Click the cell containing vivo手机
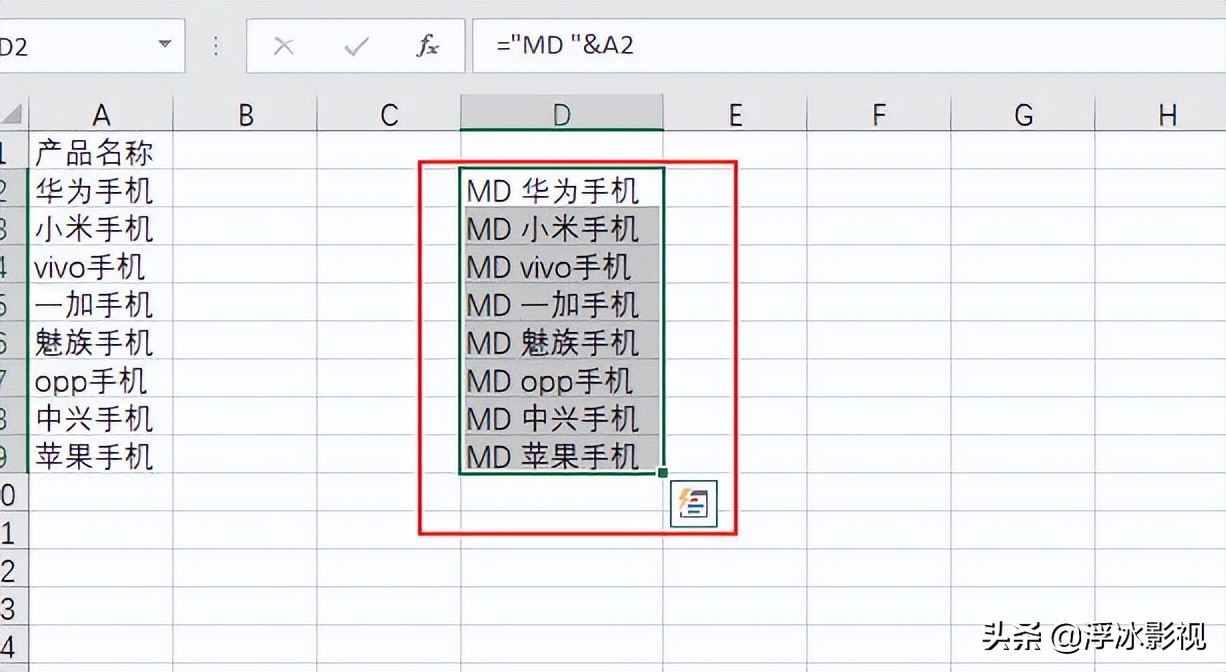Viewport: 1226px width, 672px height. (101, 266)
